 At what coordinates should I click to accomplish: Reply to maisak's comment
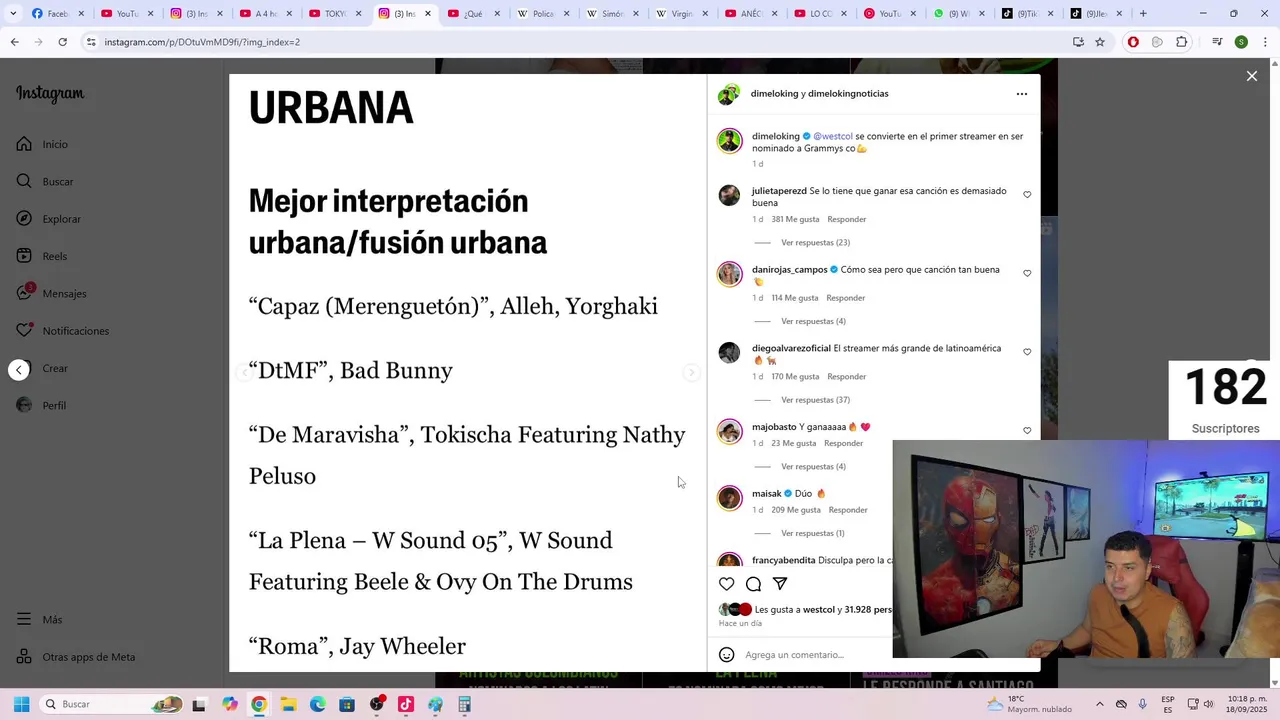[848, 510]
